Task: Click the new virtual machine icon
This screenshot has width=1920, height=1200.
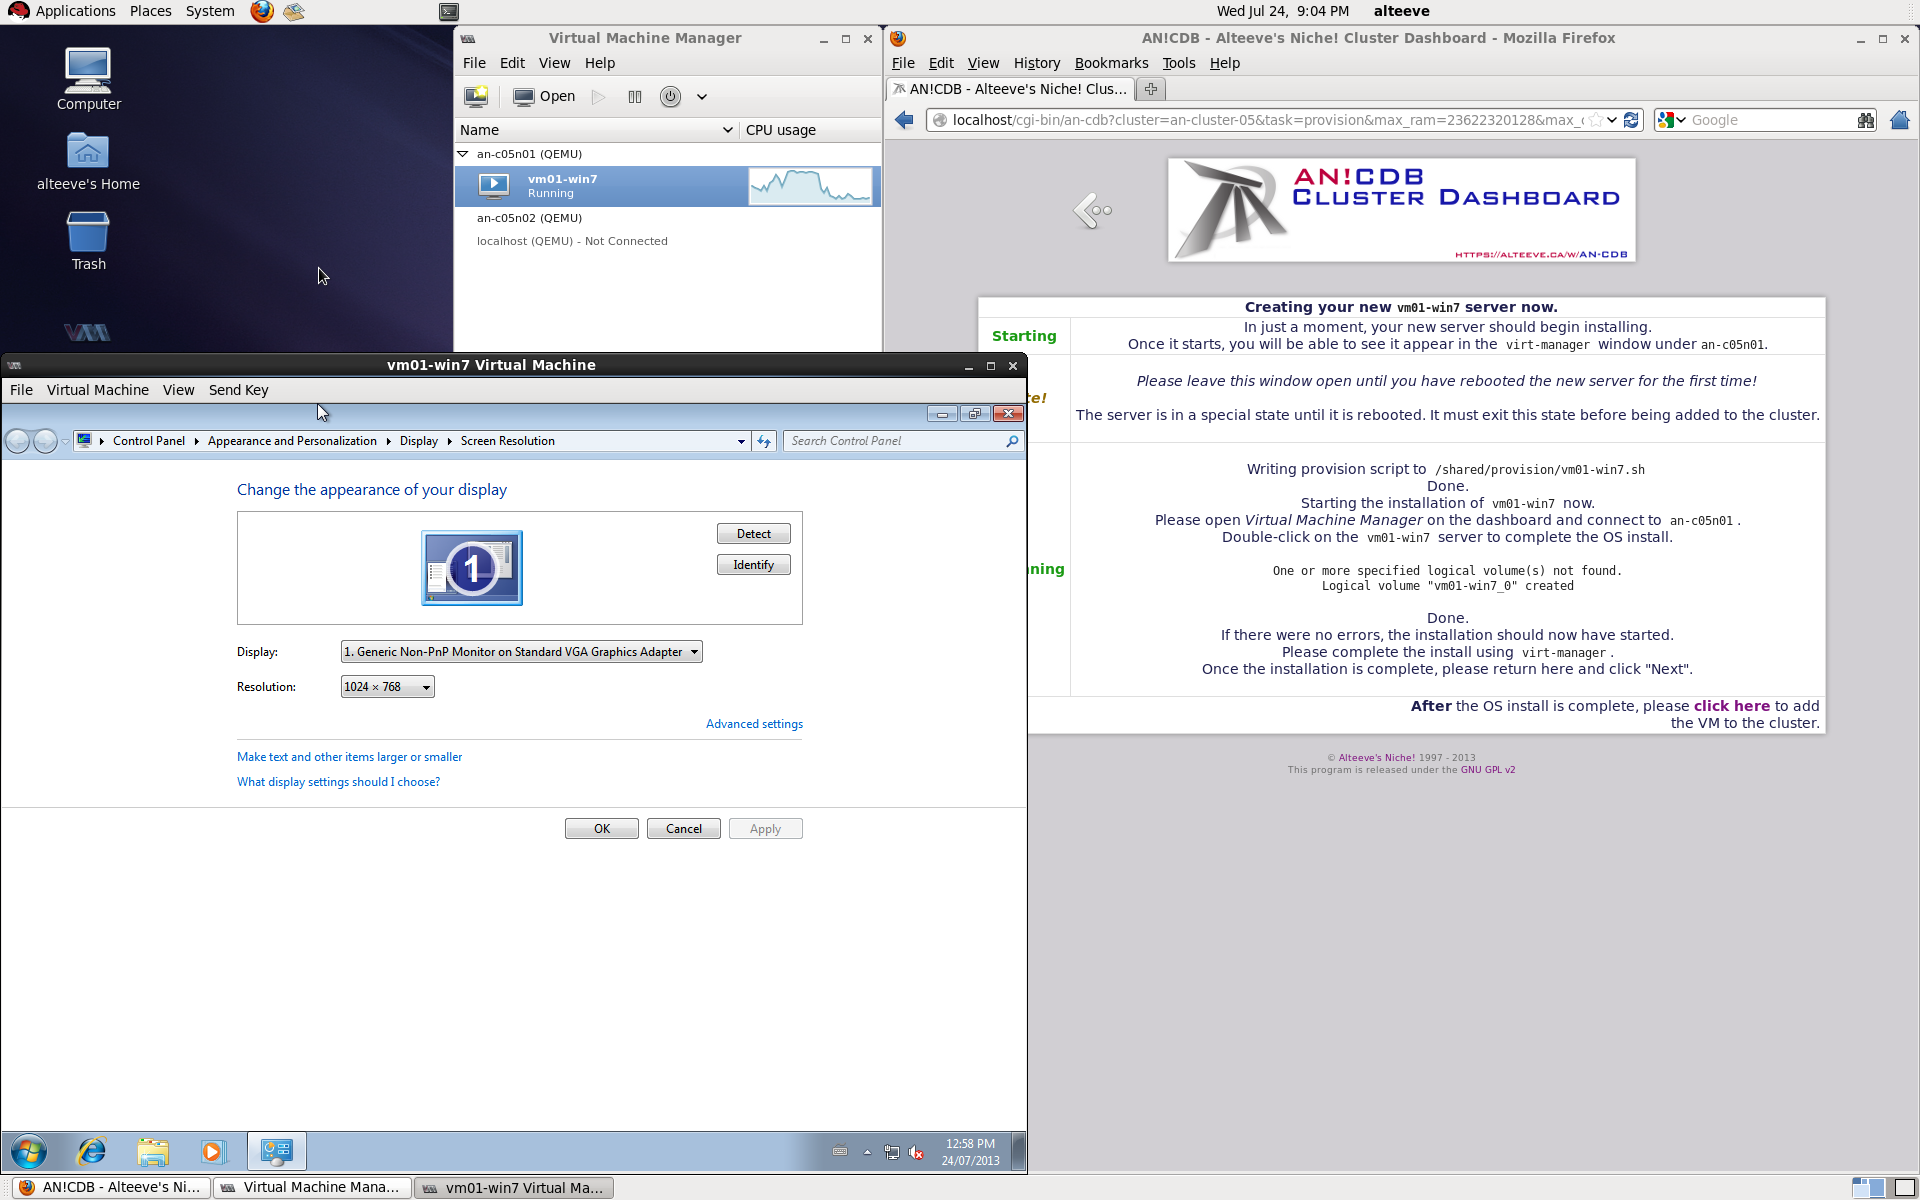Action: [476, 97]
